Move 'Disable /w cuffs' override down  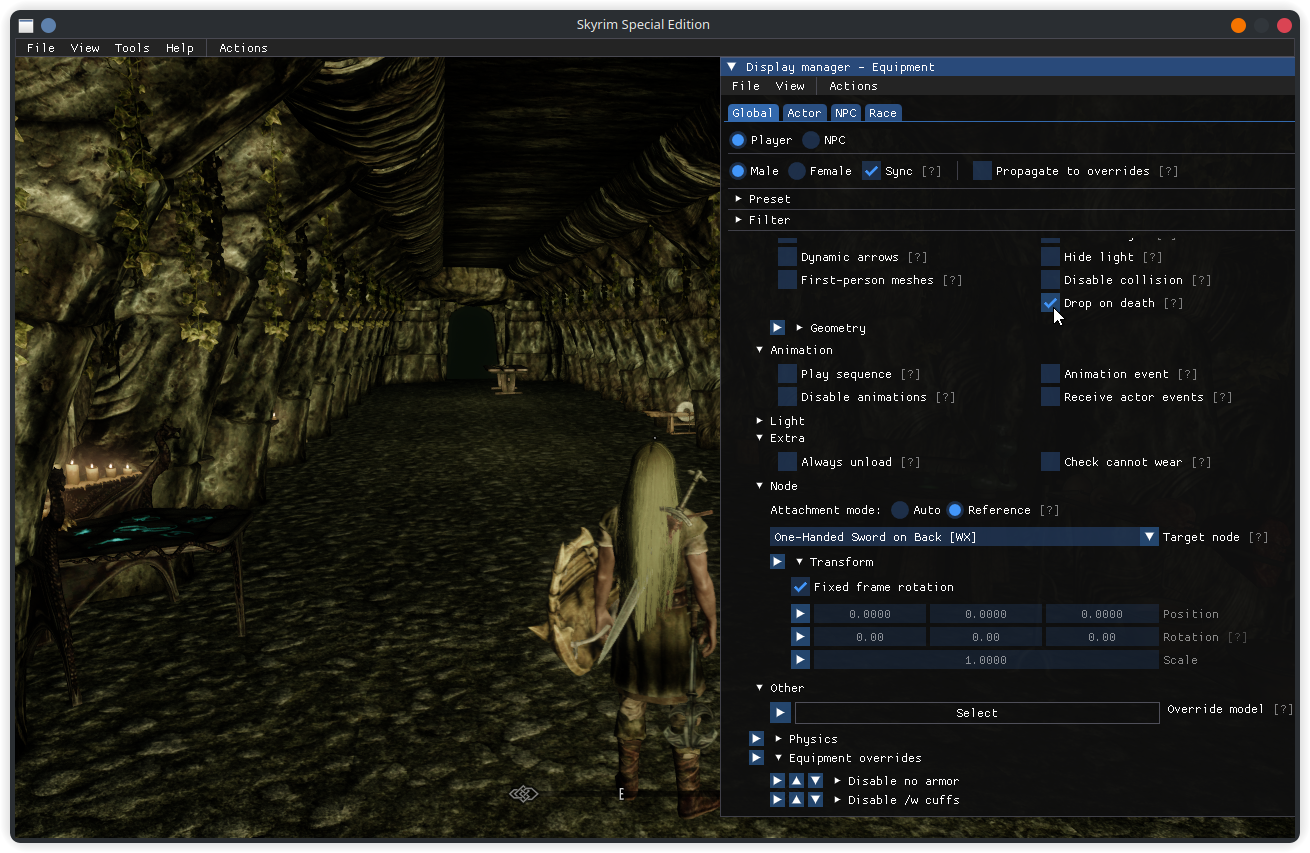pyautogui.click(x=815, y=800)
